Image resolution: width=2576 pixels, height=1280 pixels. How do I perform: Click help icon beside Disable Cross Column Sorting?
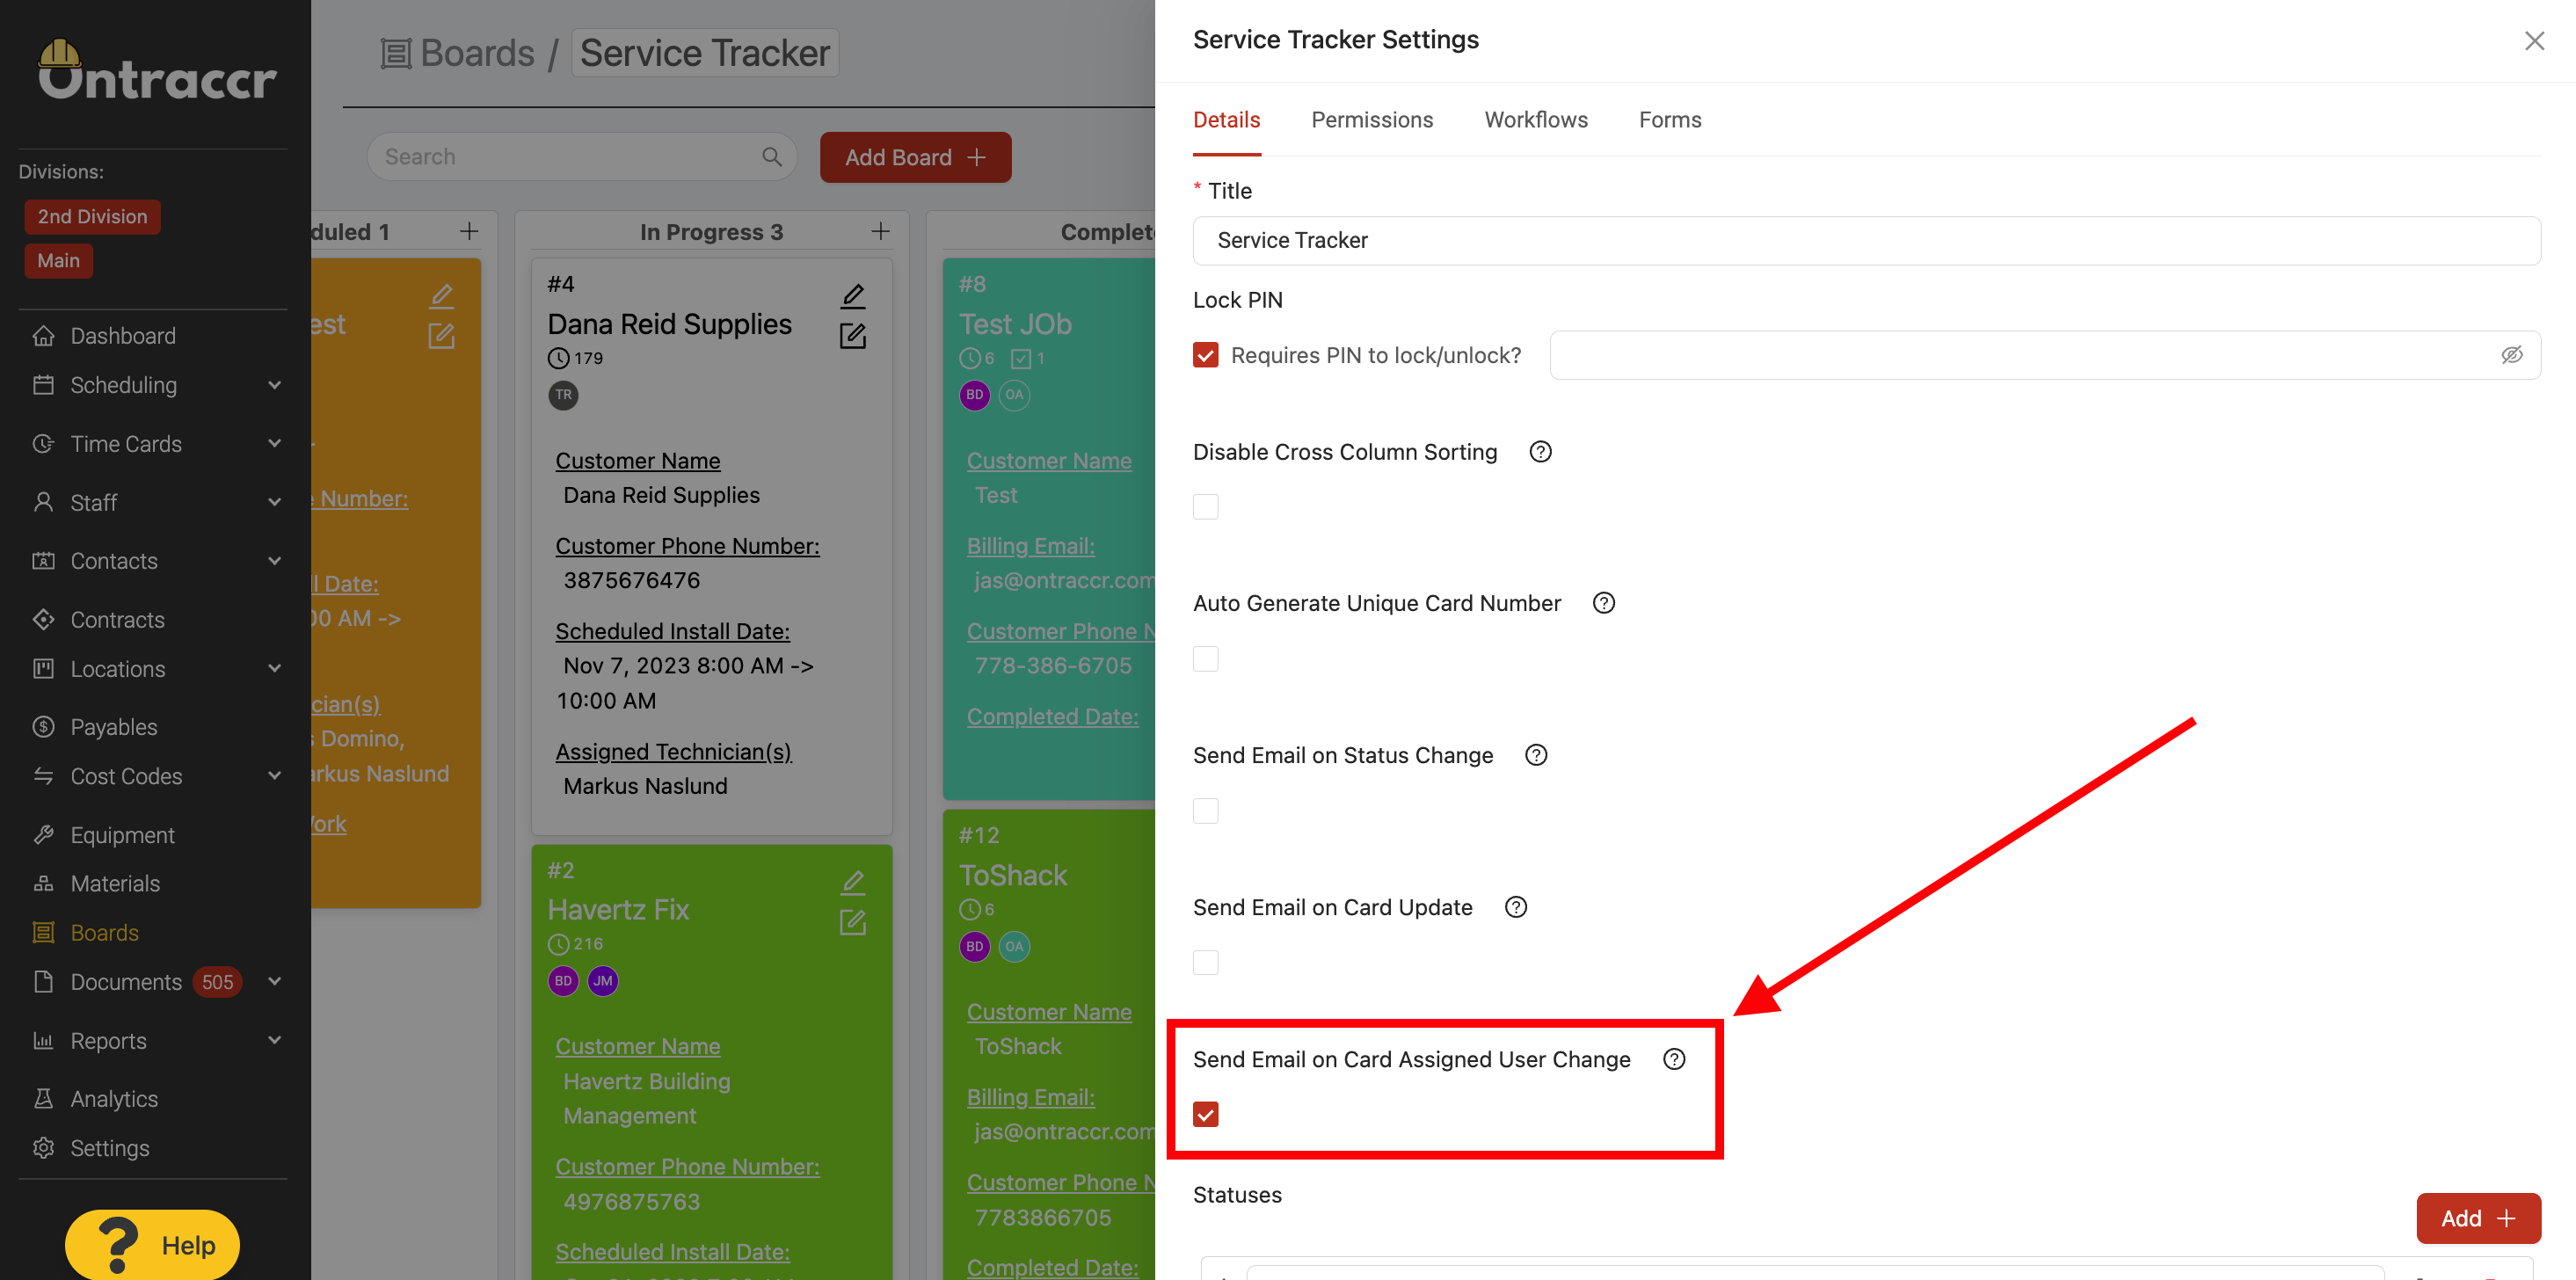pyautogui.click(x=1540, y=452)
